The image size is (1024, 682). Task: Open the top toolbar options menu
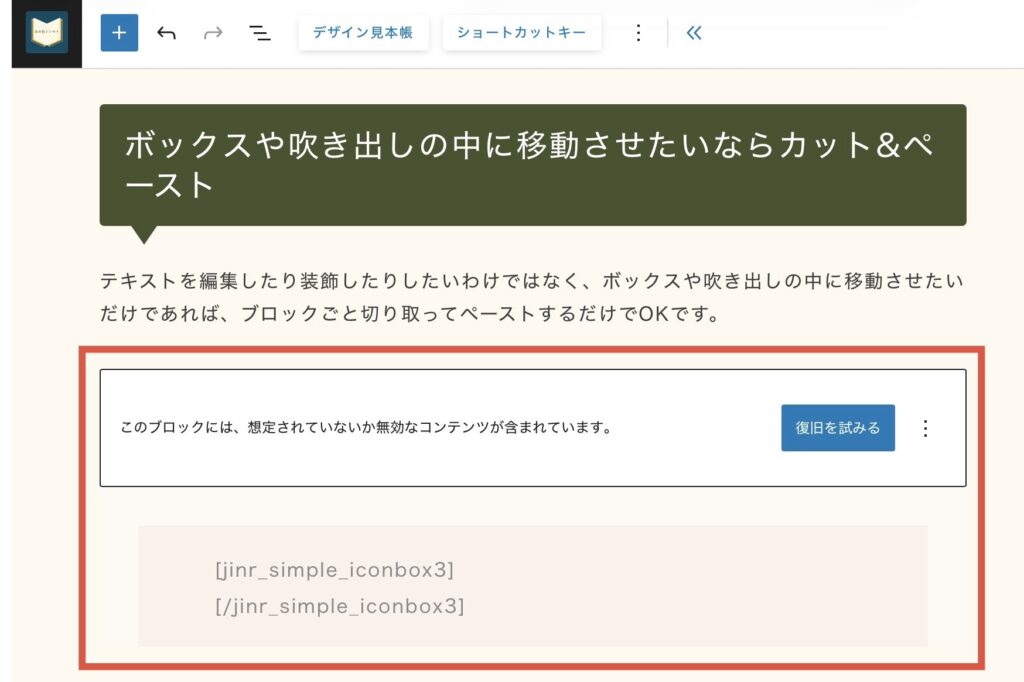638,33
